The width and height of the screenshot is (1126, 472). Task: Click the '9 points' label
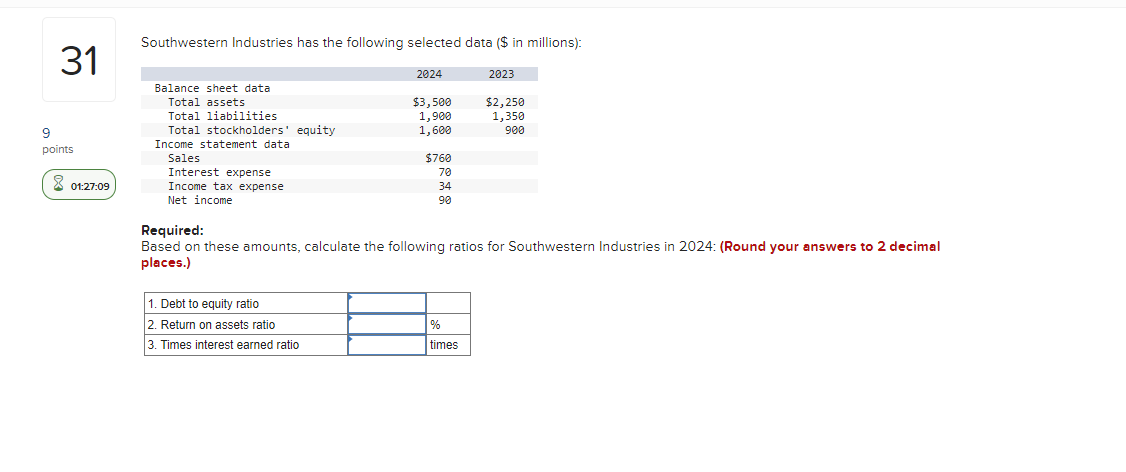click(x=57, y=141)
